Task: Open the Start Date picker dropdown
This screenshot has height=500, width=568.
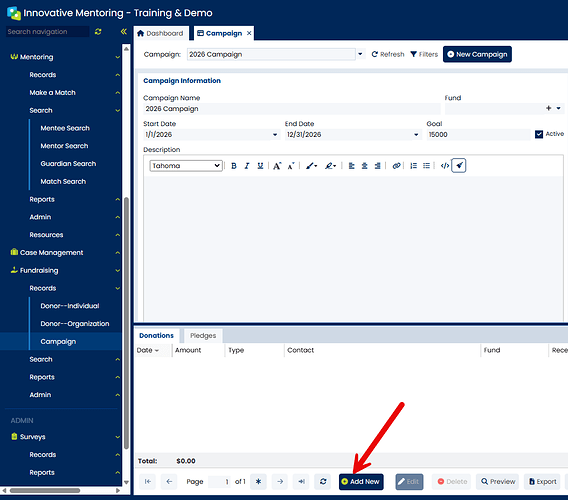Action: (275, 134)
